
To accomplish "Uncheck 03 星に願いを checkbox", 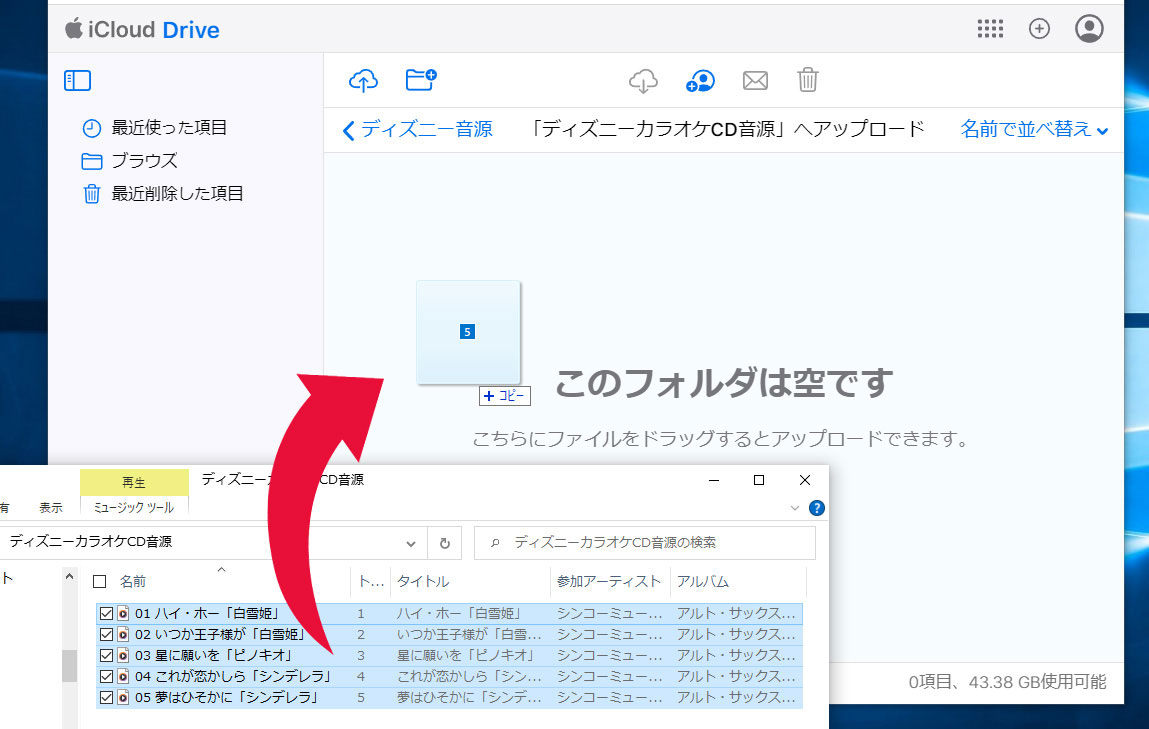I will [106, 656].
